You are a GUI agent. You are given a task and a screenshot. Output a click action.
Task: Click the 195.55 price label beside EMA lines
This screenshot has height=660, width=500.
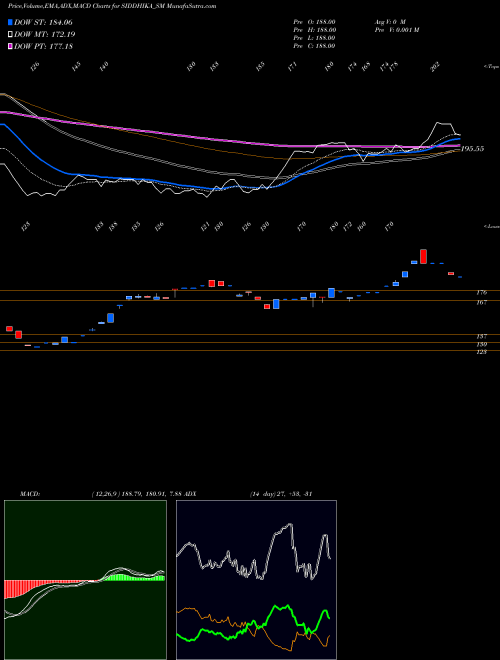click(473, 149)
